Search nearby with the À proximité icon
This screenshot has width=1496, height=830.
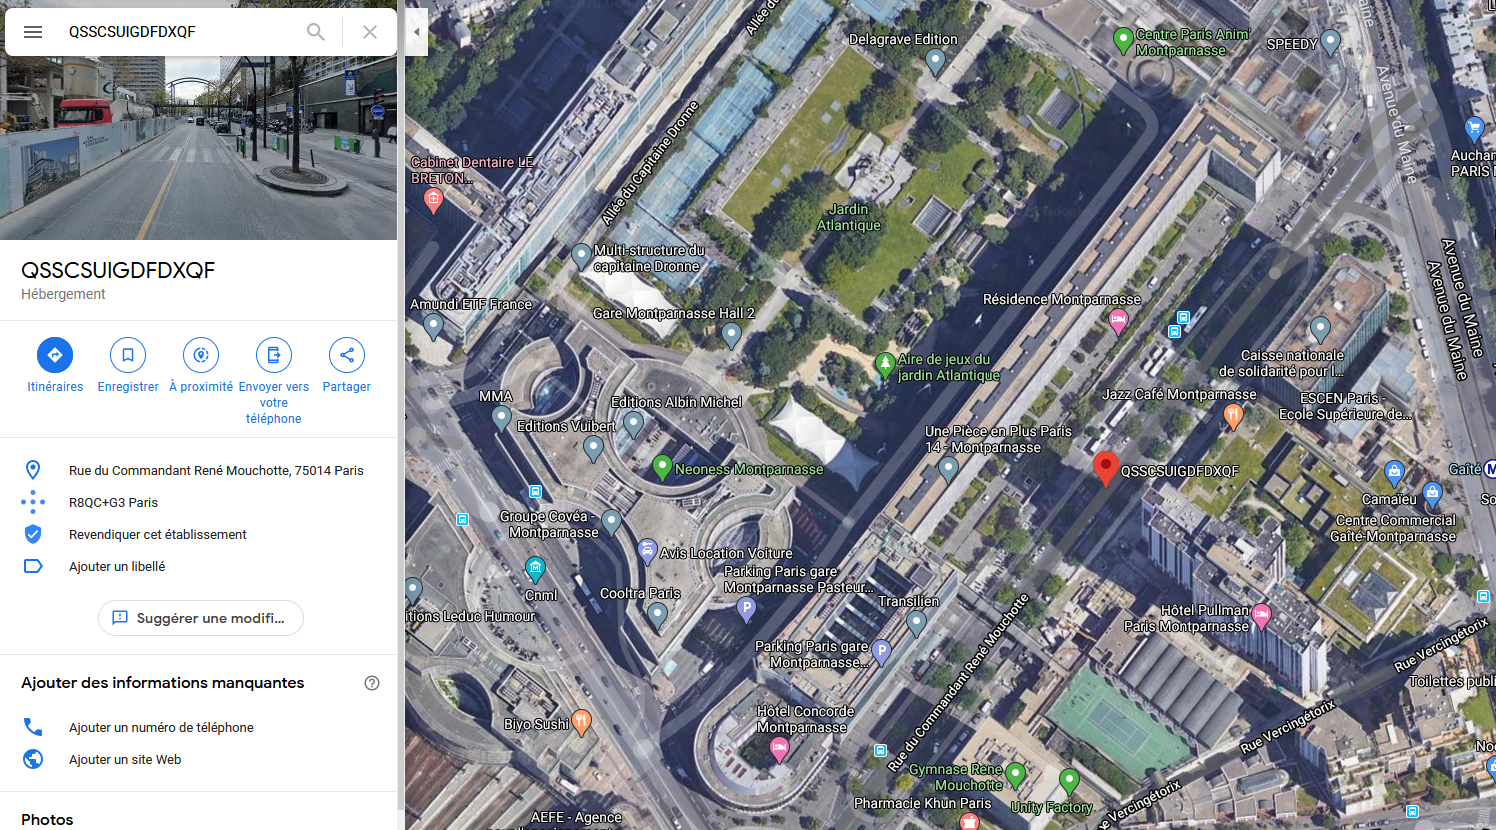pos(201,355)
